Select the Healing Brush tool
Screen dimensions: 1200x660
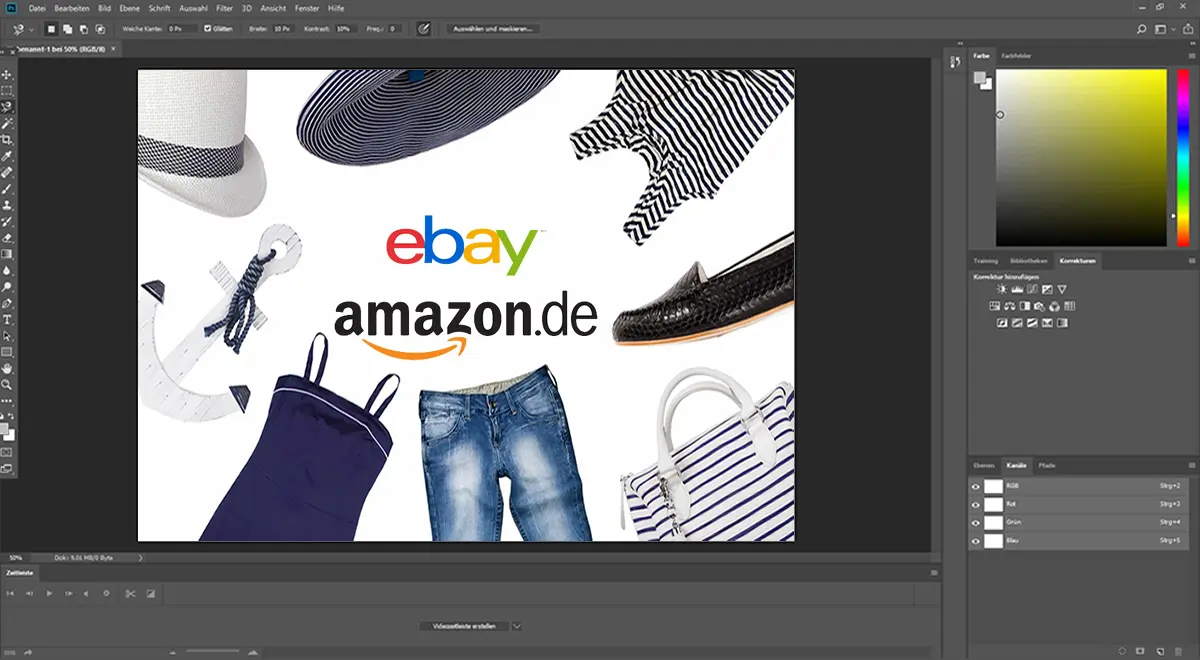(7, 172)
